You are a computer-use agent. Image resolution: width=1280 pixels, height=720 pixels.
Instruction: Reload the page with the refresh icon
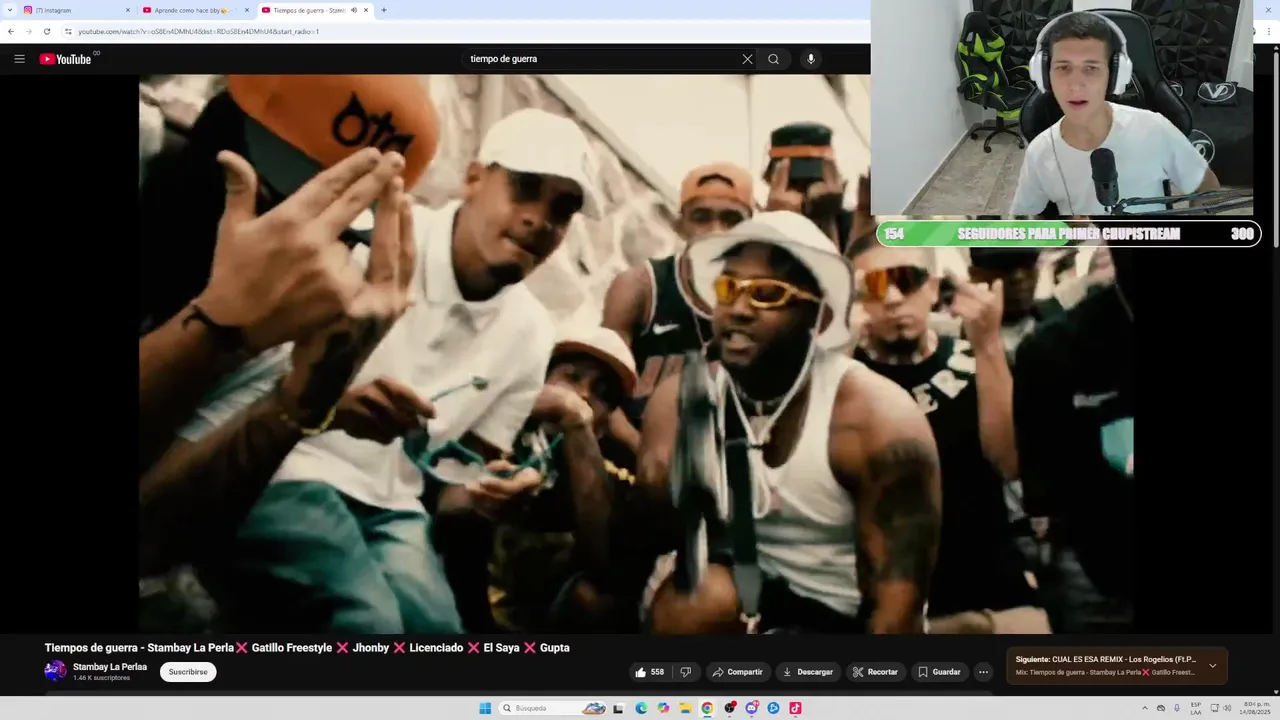(x=47, y=31)
